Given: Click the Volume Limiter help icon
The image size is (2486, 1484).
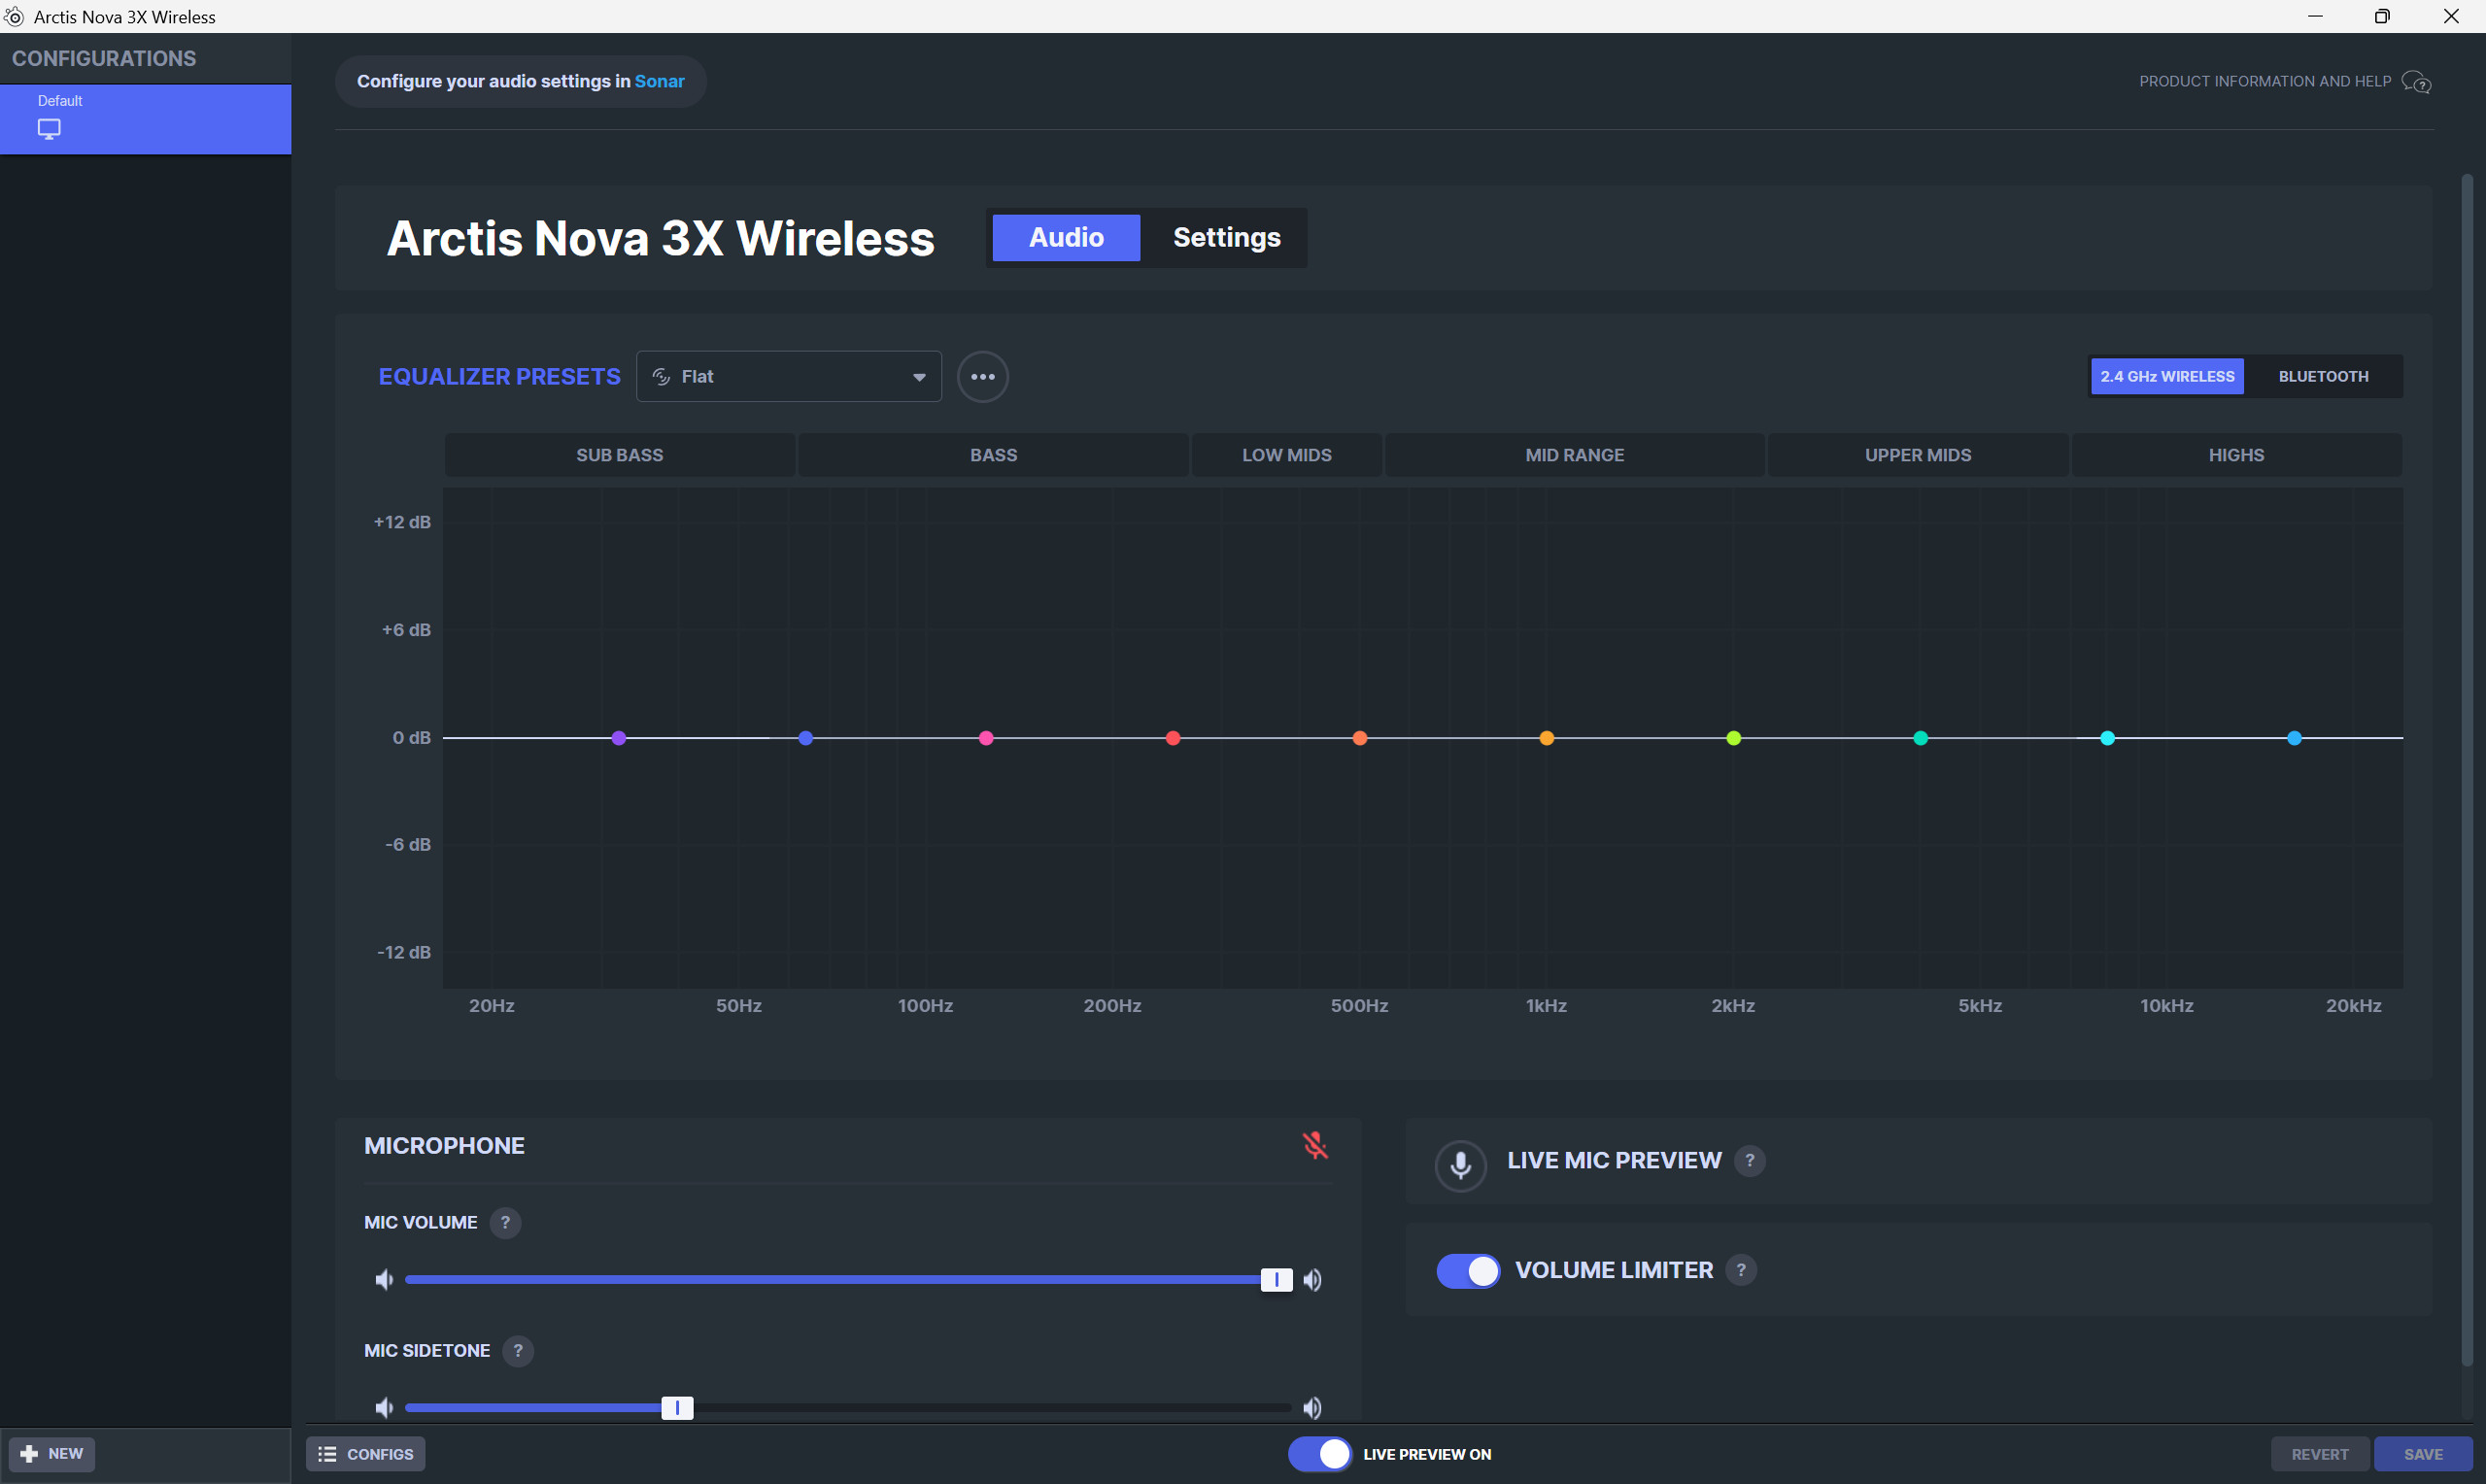Looking at the screenshot, I should [x=1741, y=1270].
